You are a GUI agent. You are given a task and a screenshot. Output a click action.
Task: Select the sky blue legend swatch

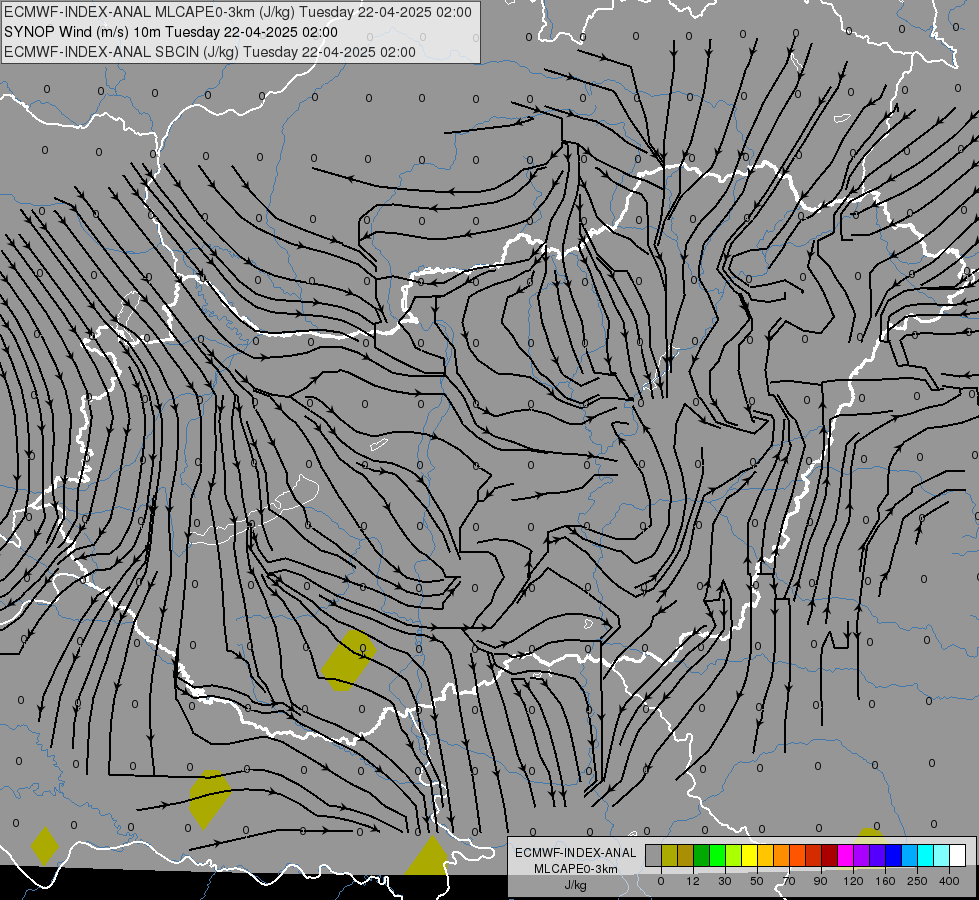click(910, 856)
